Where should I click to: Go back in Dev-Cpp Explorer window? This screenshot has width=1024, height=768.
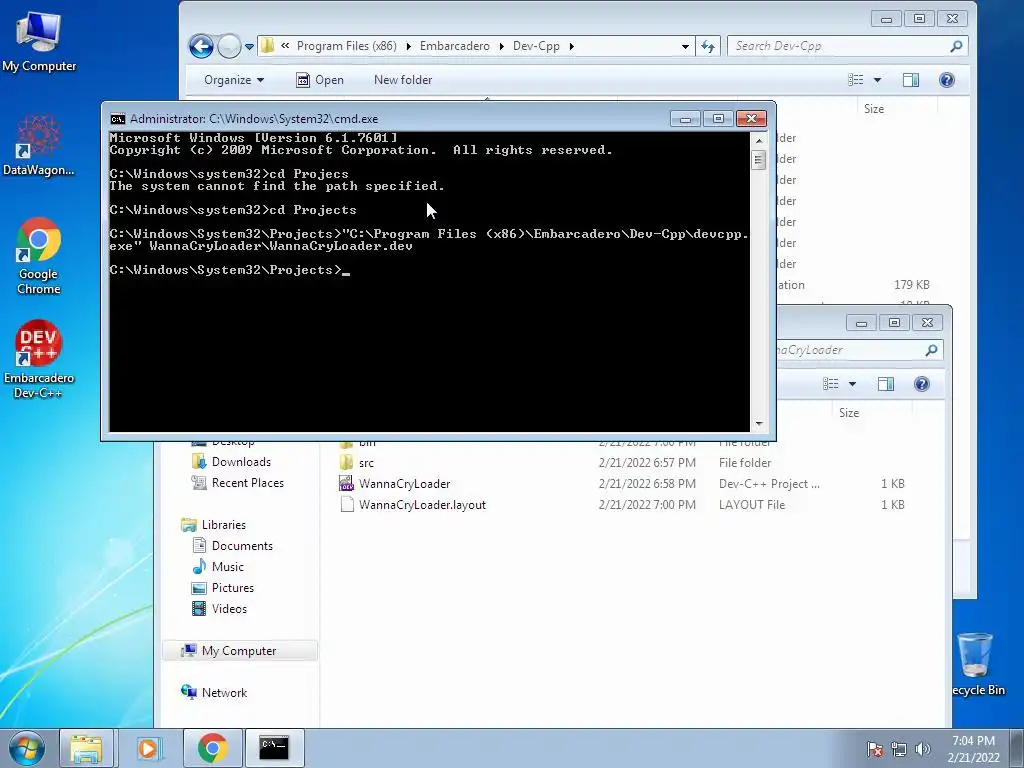pyautogui.click(x=201, y=46)
